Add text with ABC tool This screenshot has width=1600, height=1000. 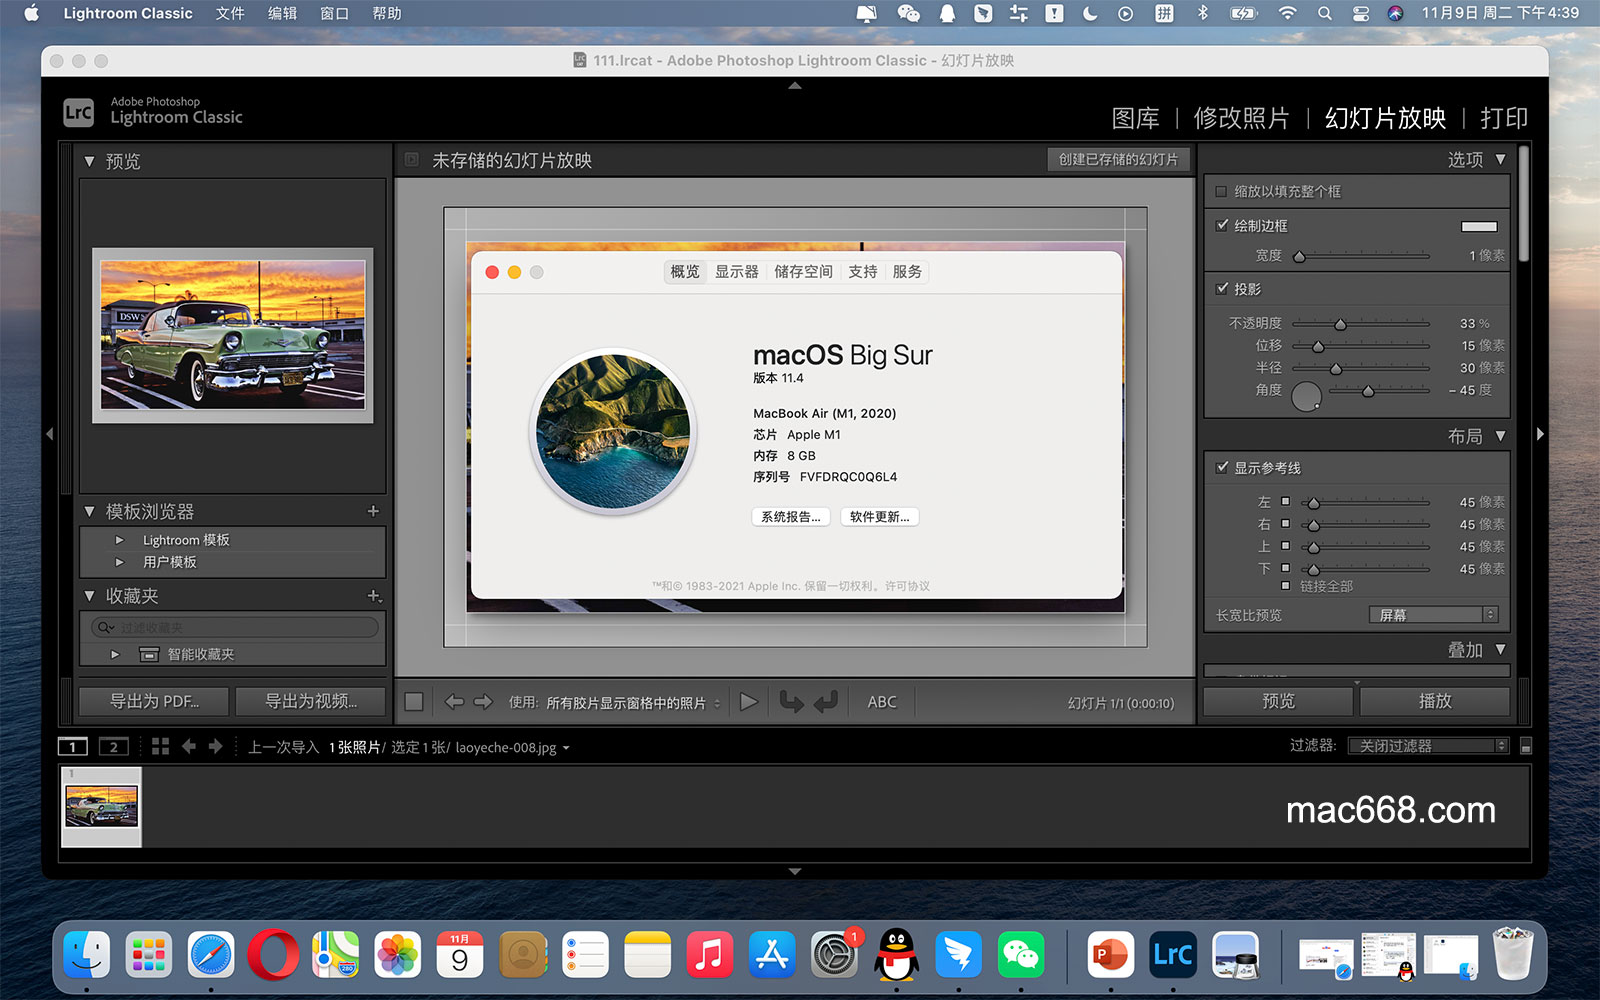(x=882, y=702)
